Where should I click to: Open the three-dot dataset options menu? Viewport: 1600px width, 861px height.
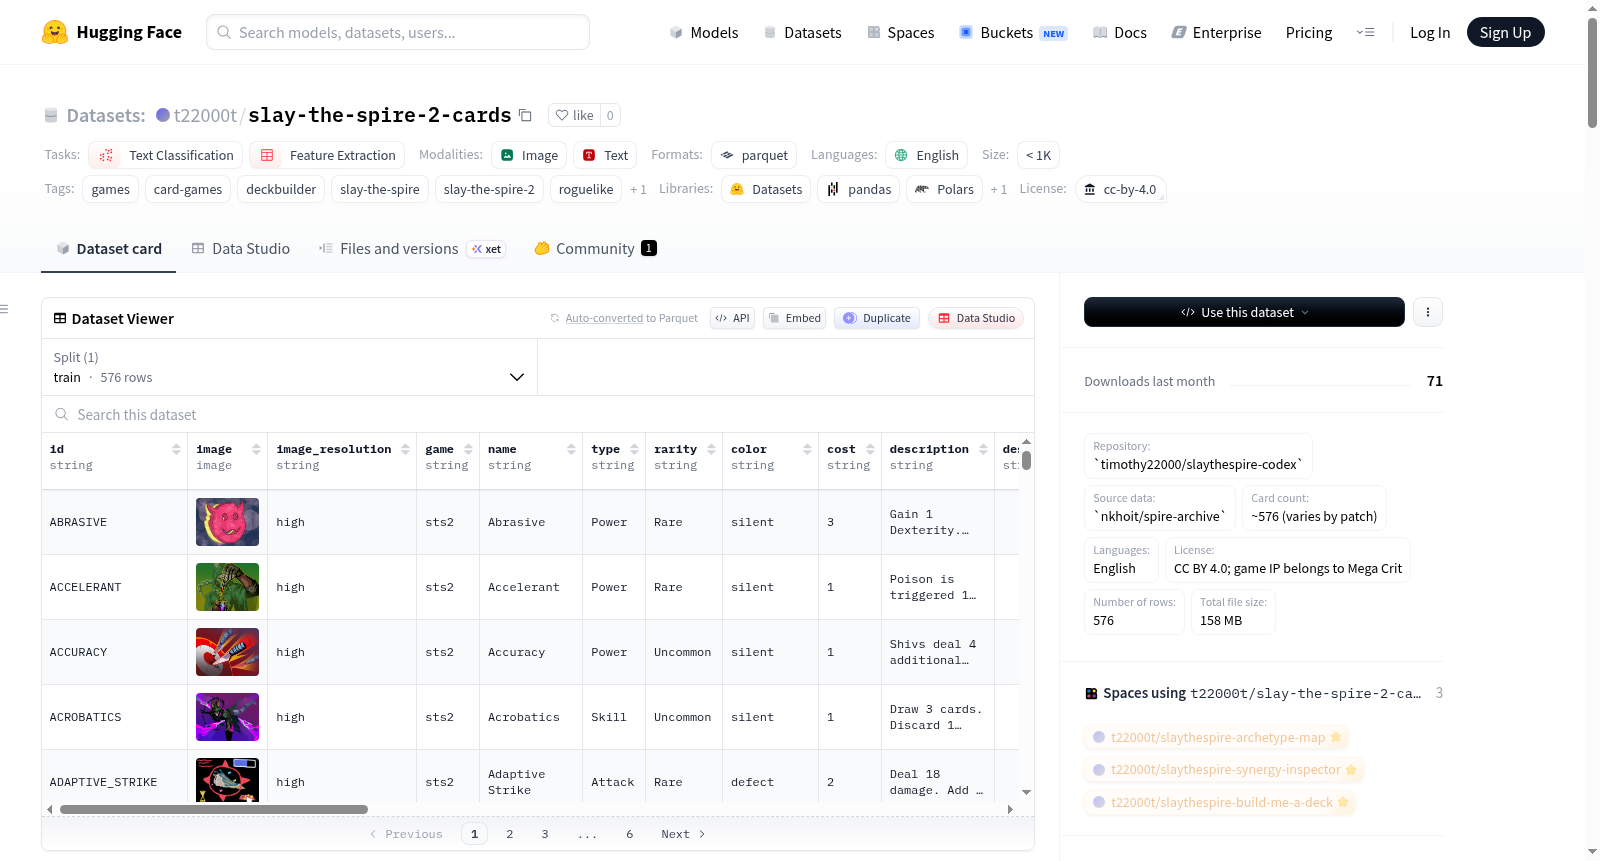pos(1427,312)
